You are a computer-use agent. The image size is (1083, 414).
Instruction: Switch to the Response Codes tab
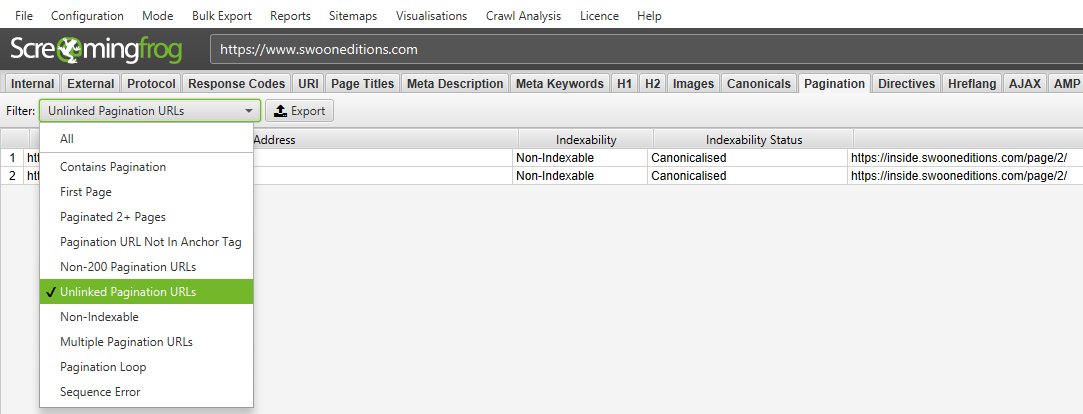click(x=236, y=84)
